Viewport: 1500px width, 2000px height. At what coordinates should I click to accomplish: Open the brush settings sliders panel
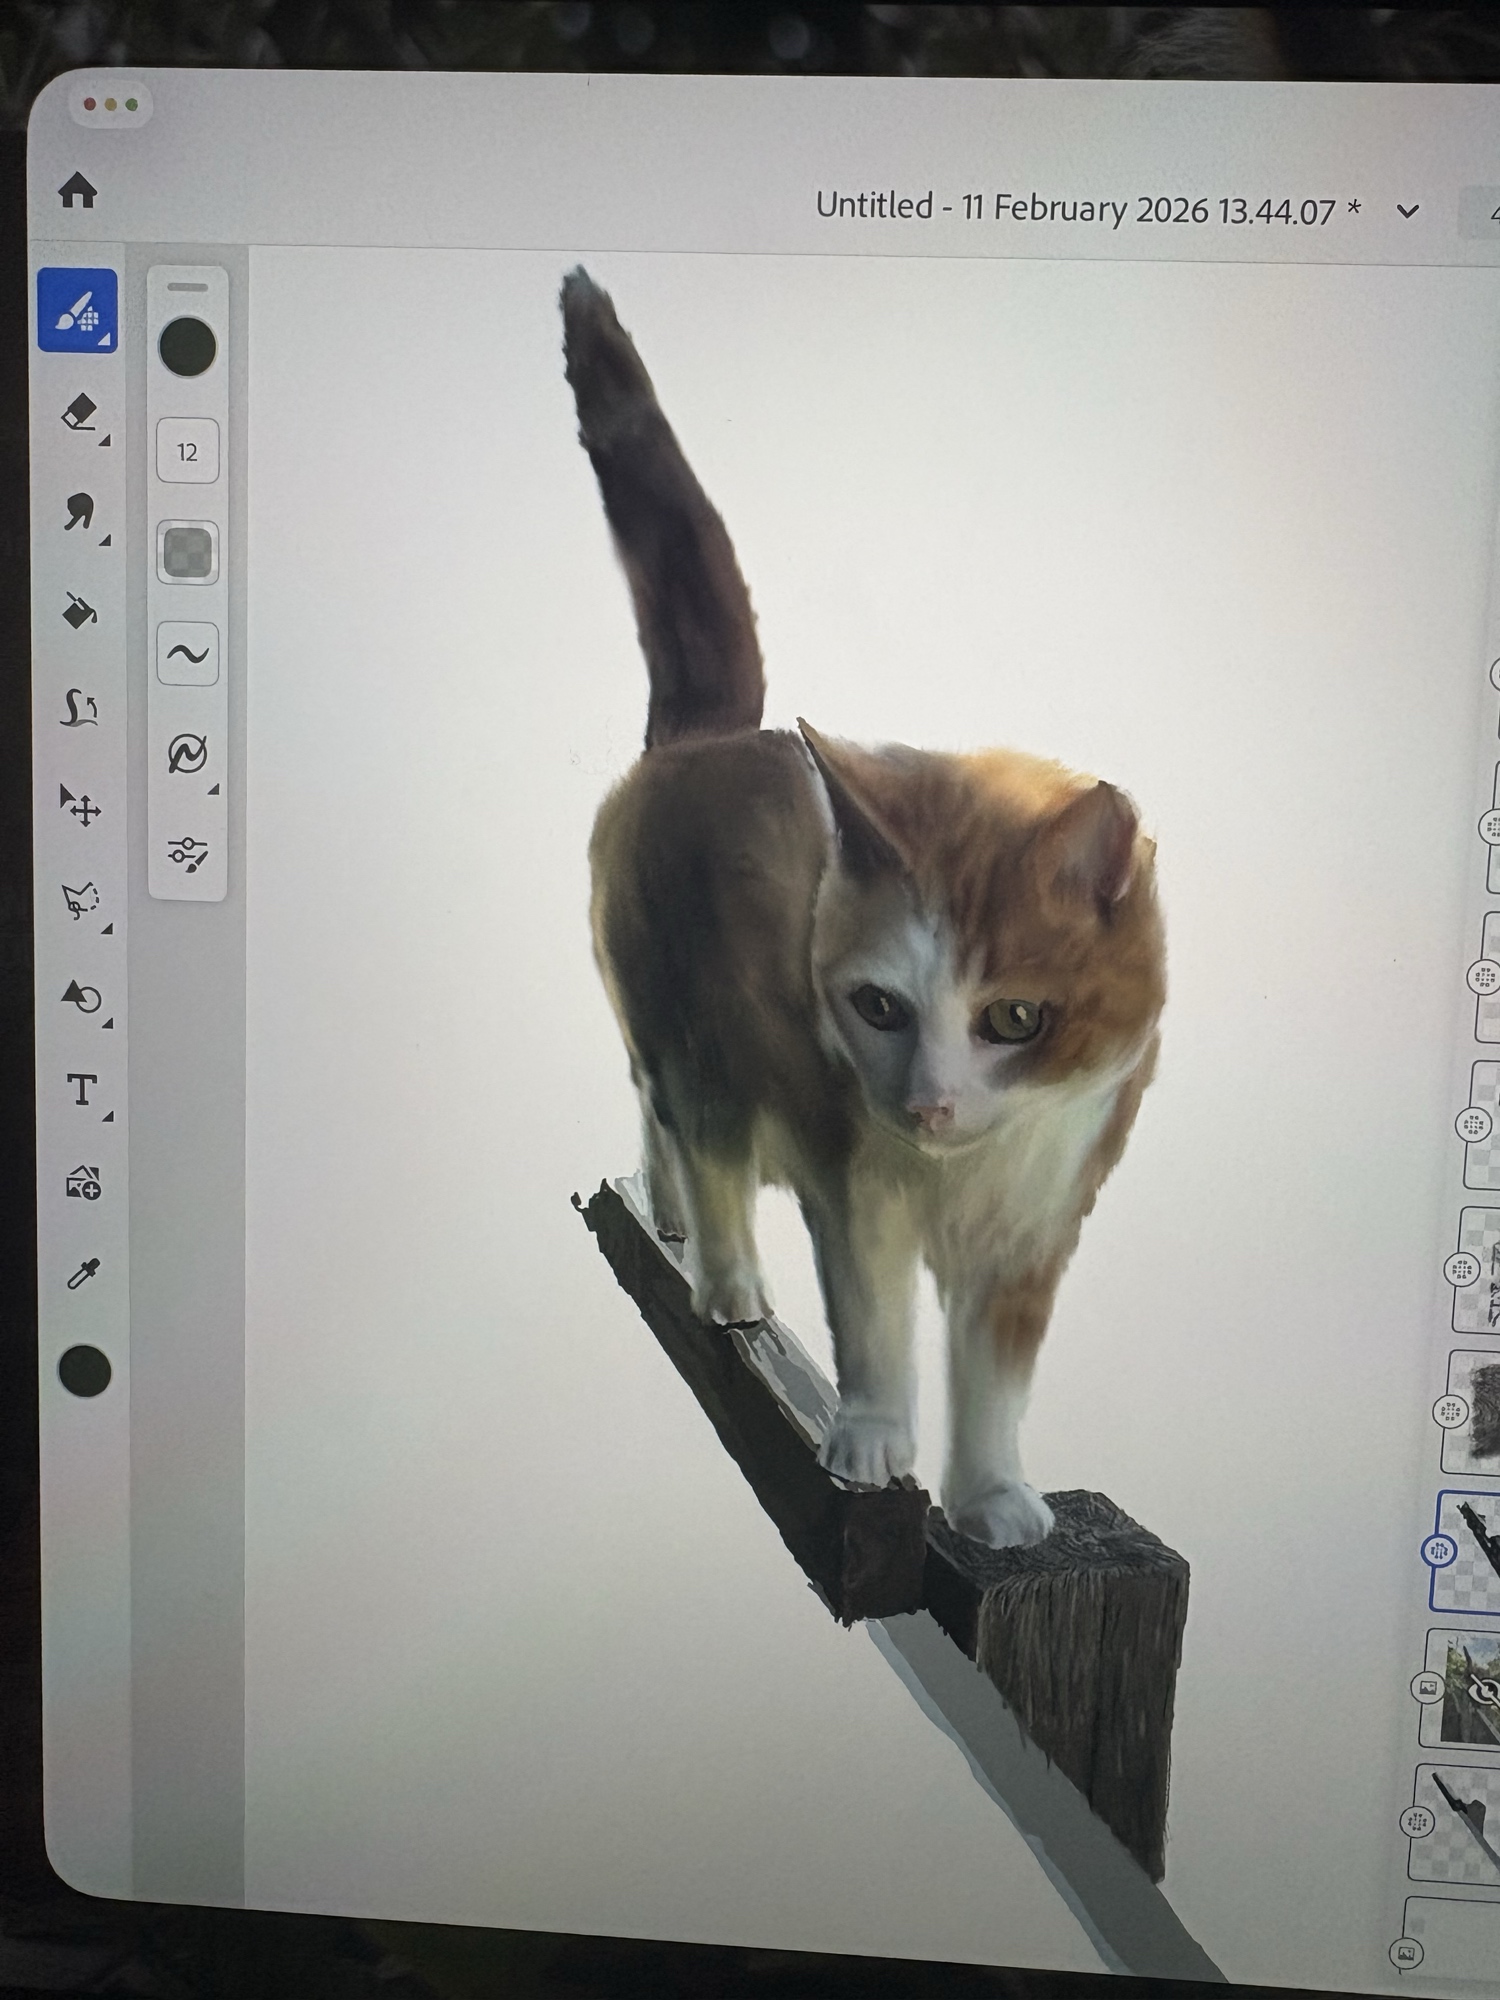(187, 854)
